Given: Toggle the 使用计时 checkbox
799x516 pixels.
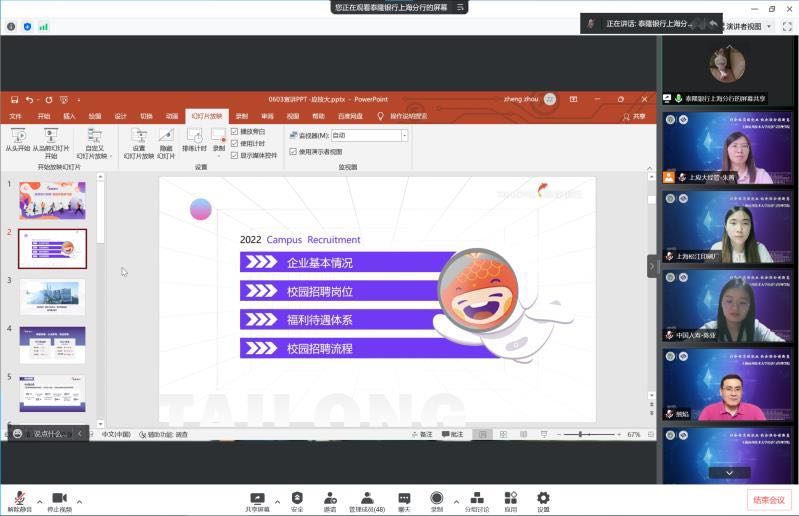Looking at the screenshot, I should click(x=235, y=143).
